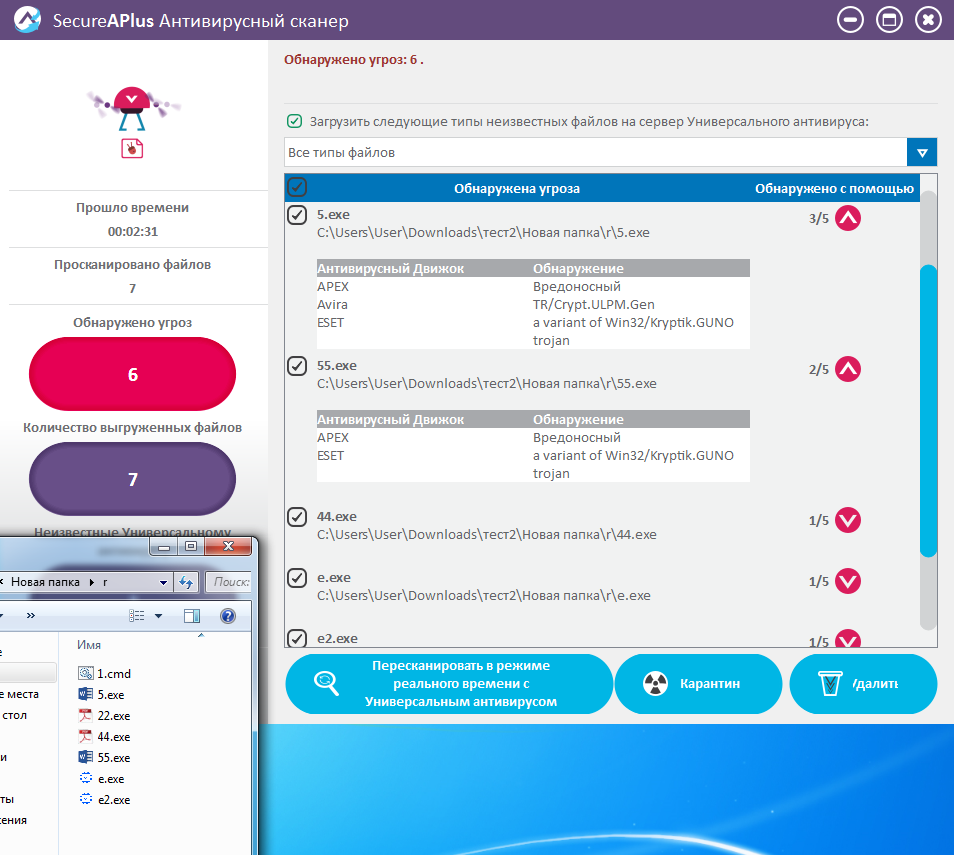Screen dimensions: 954x855
Task: Toggle upload unknown files to server checkbox
Action: pos(294,121)
